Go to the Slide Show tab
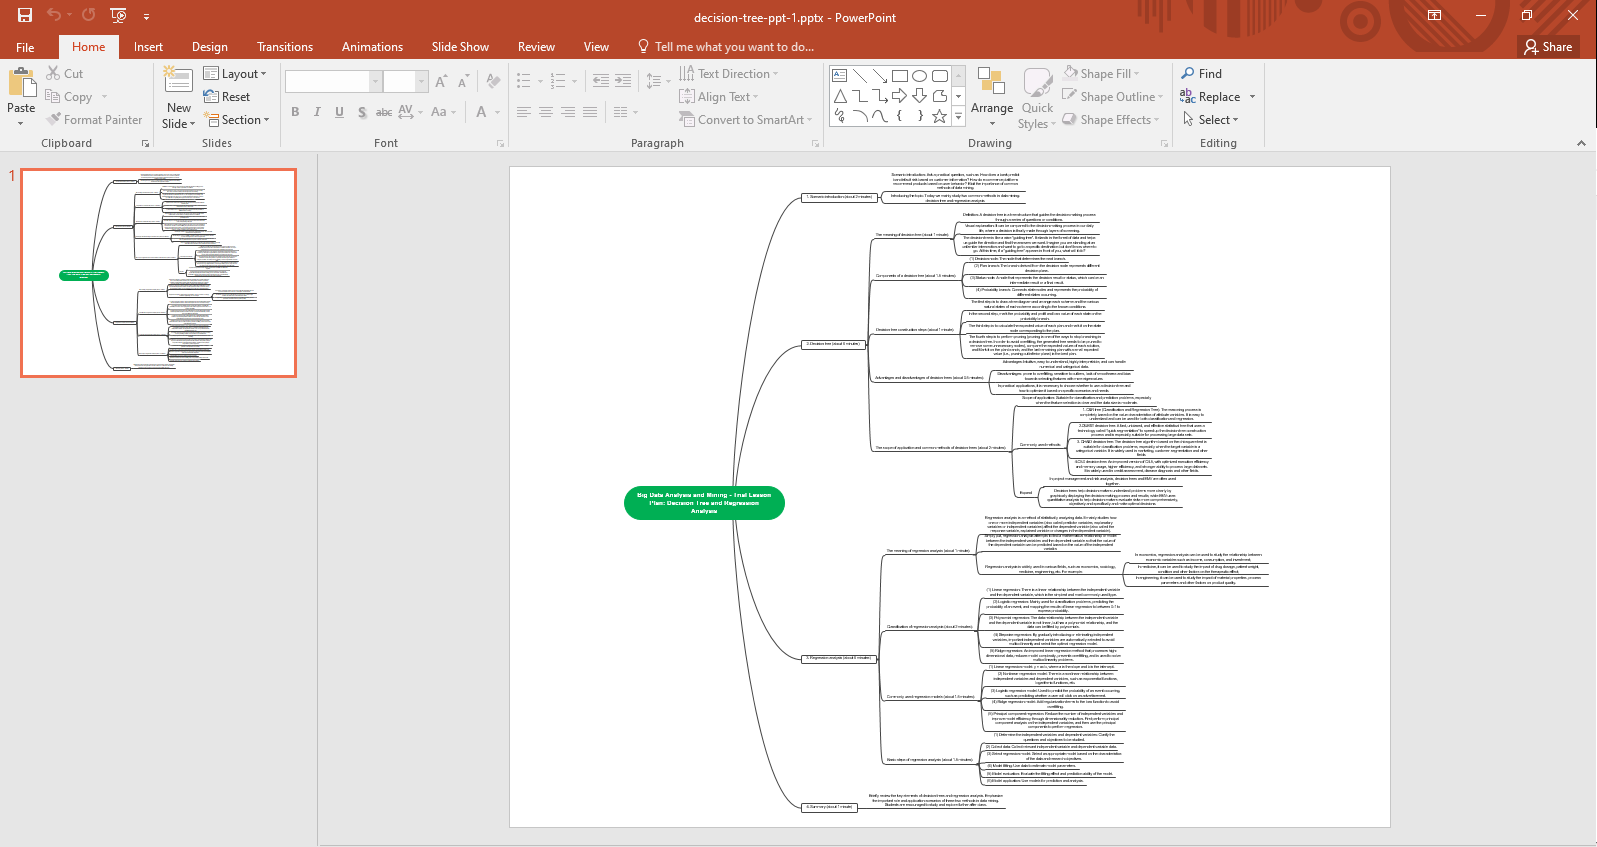 click(x=460, y=47)
